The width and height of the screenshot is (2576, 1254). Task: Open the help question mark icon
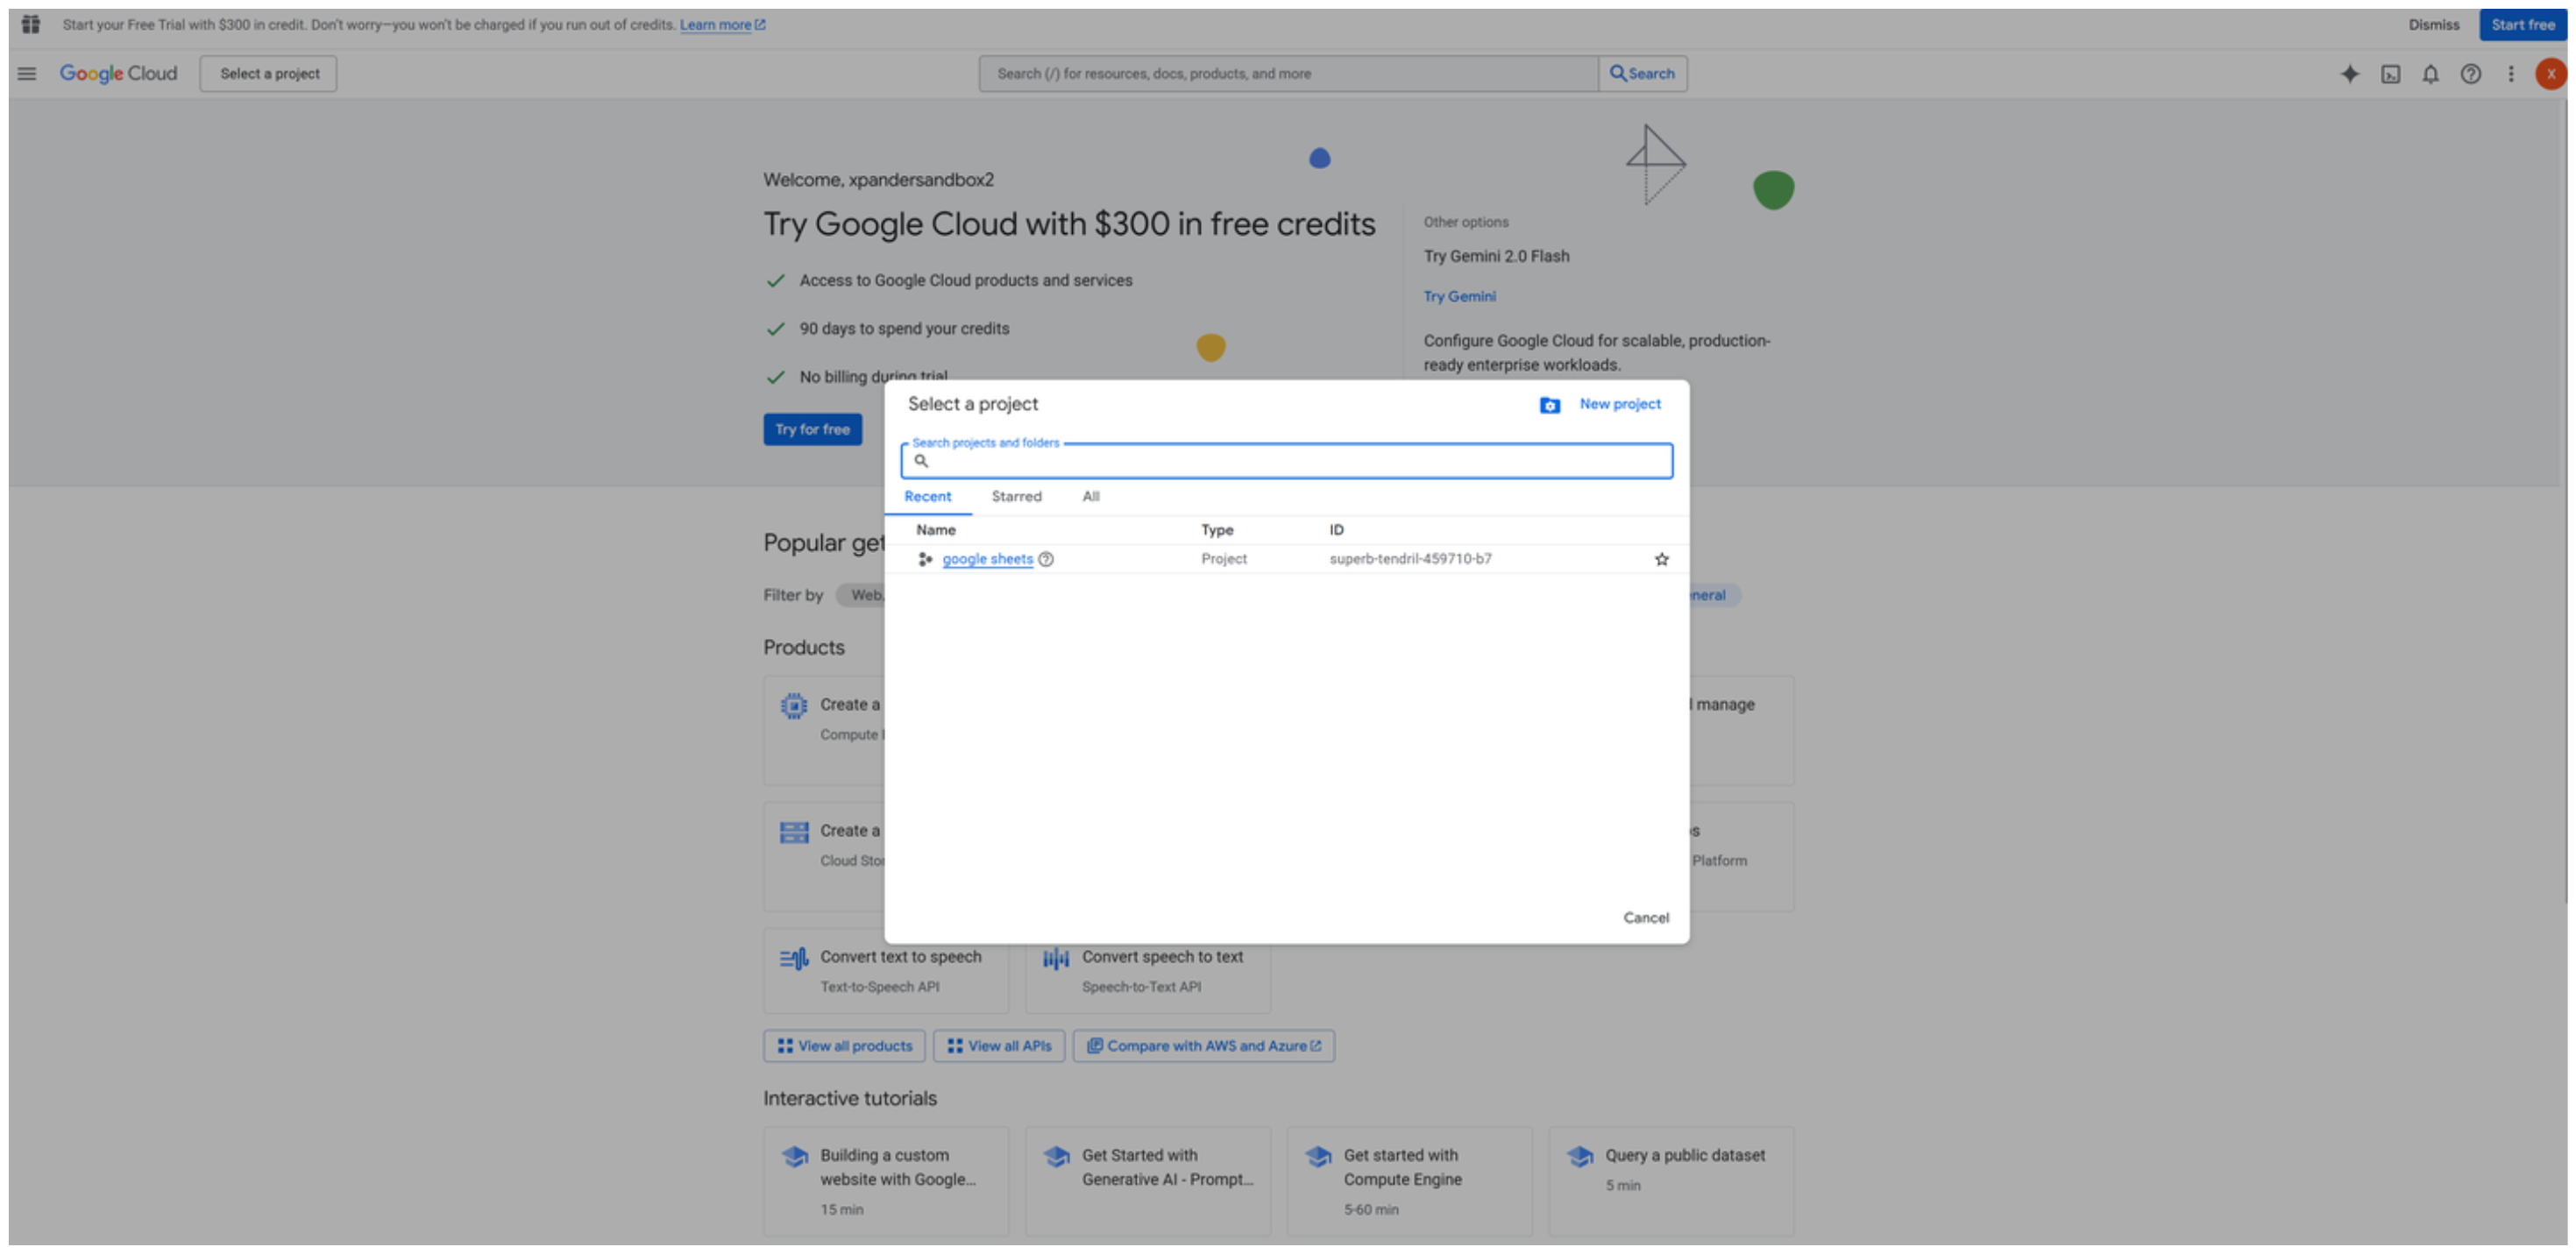[2470, 73]
